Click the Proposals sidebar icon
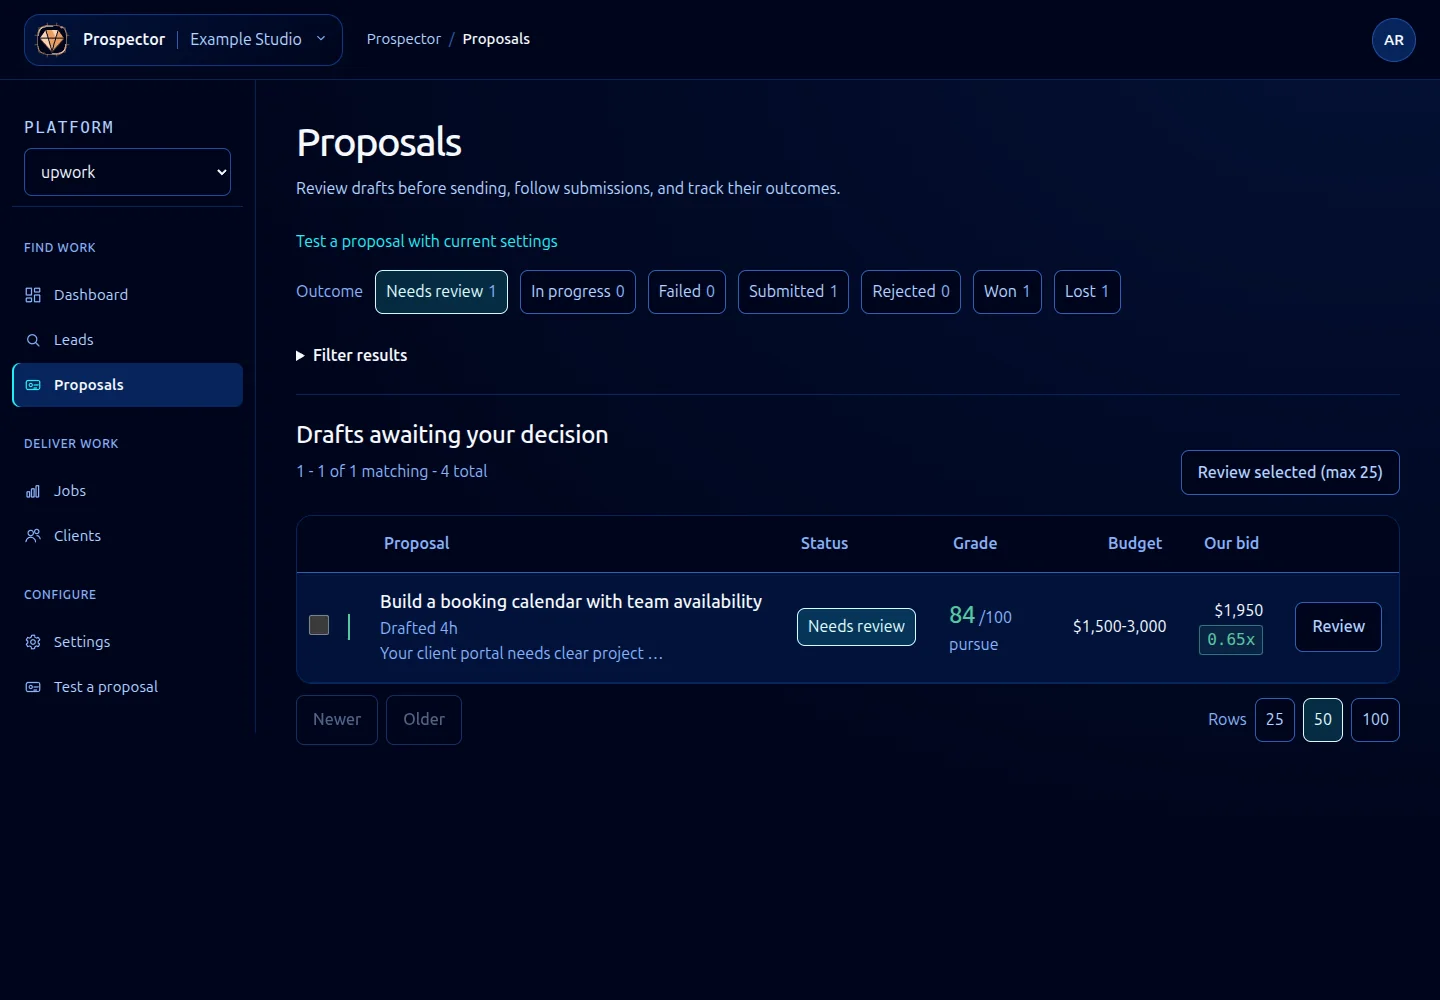 pos(33,385)
